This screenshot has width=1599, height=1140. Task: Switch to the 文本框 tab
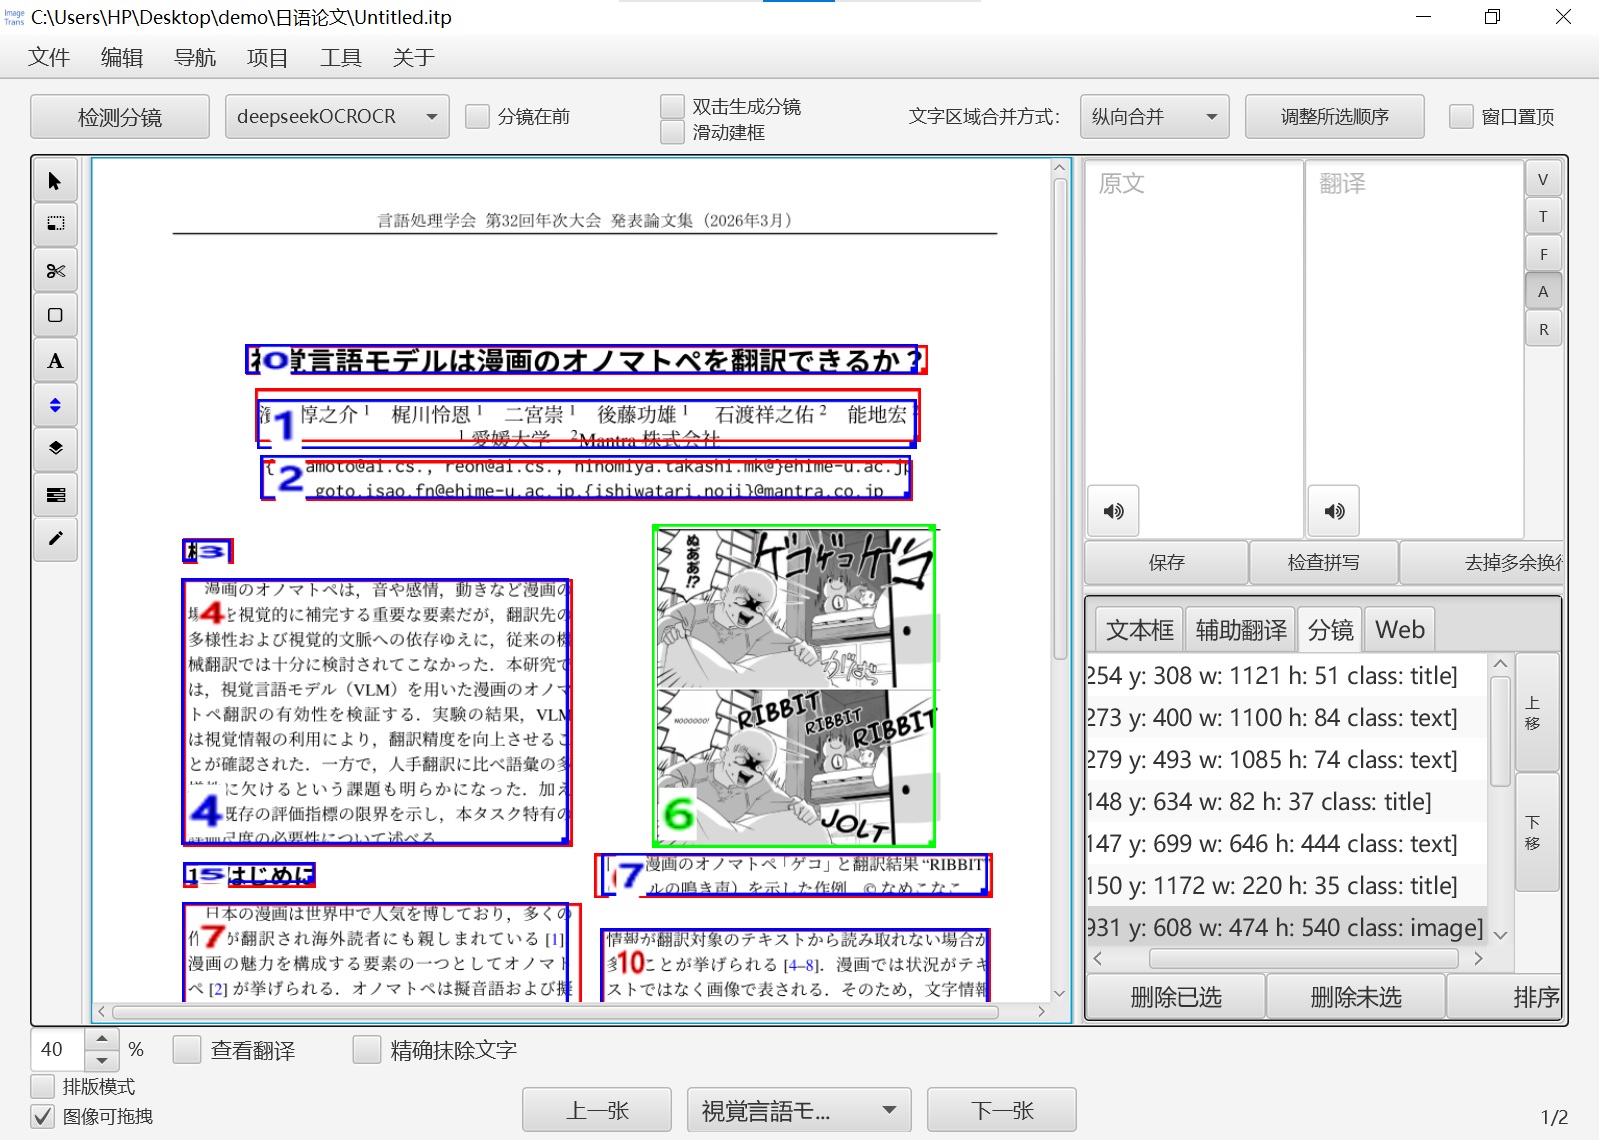click(x=1139, y=630)
